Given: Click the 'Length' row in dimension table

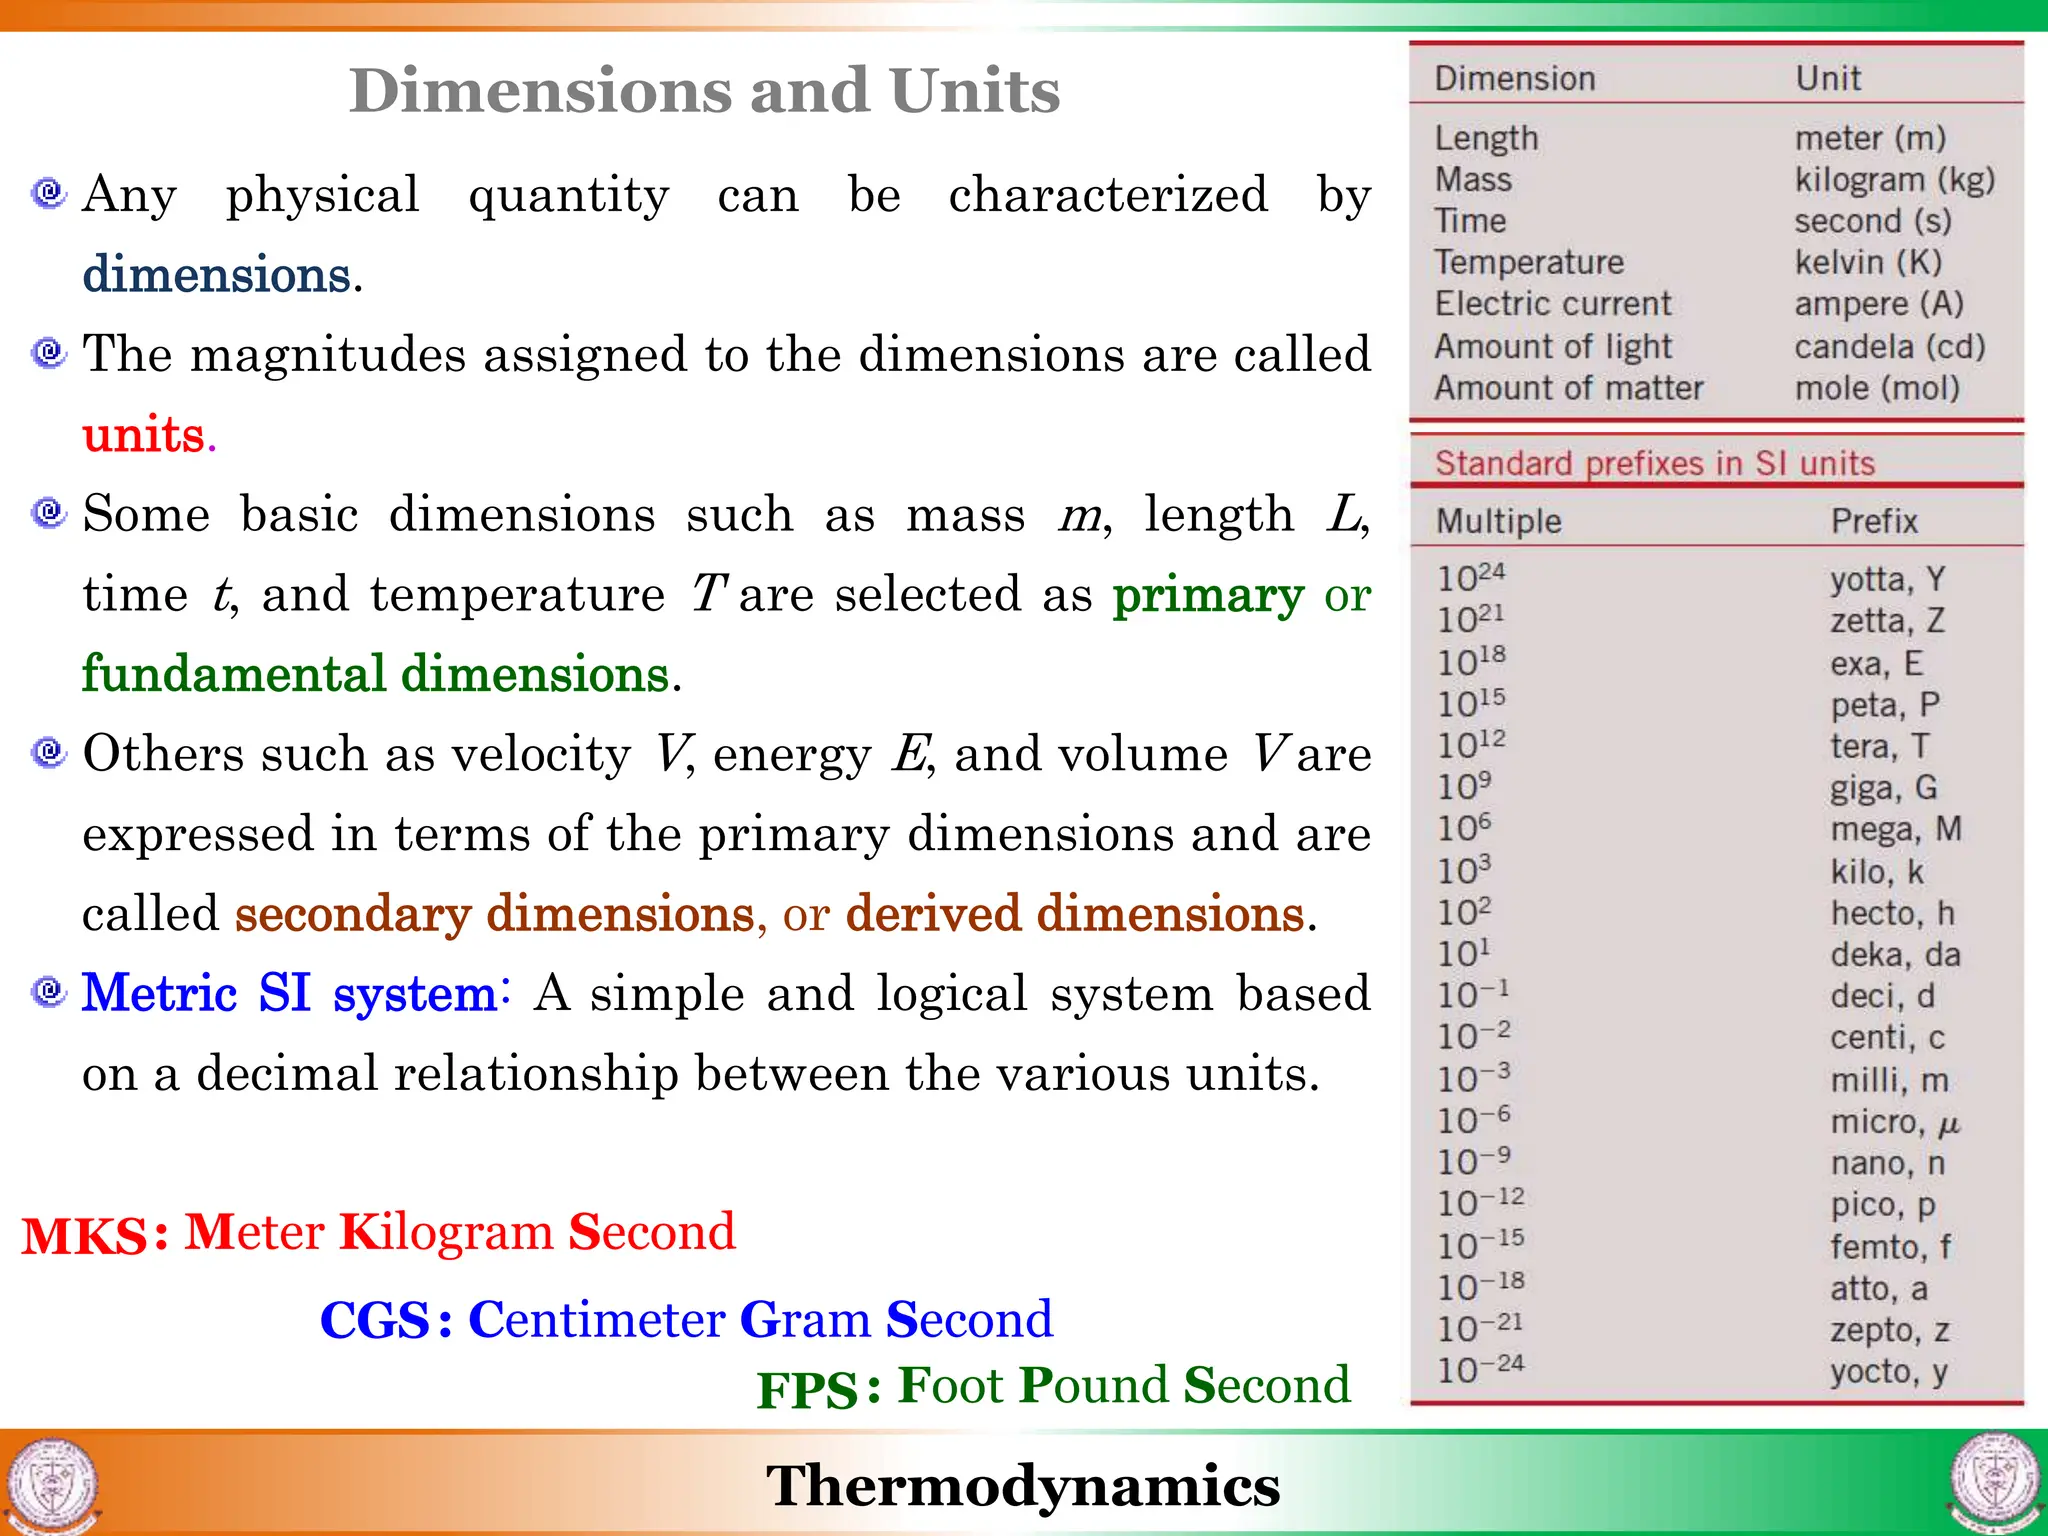Looking at the screenshot, I should (1716, 138).
